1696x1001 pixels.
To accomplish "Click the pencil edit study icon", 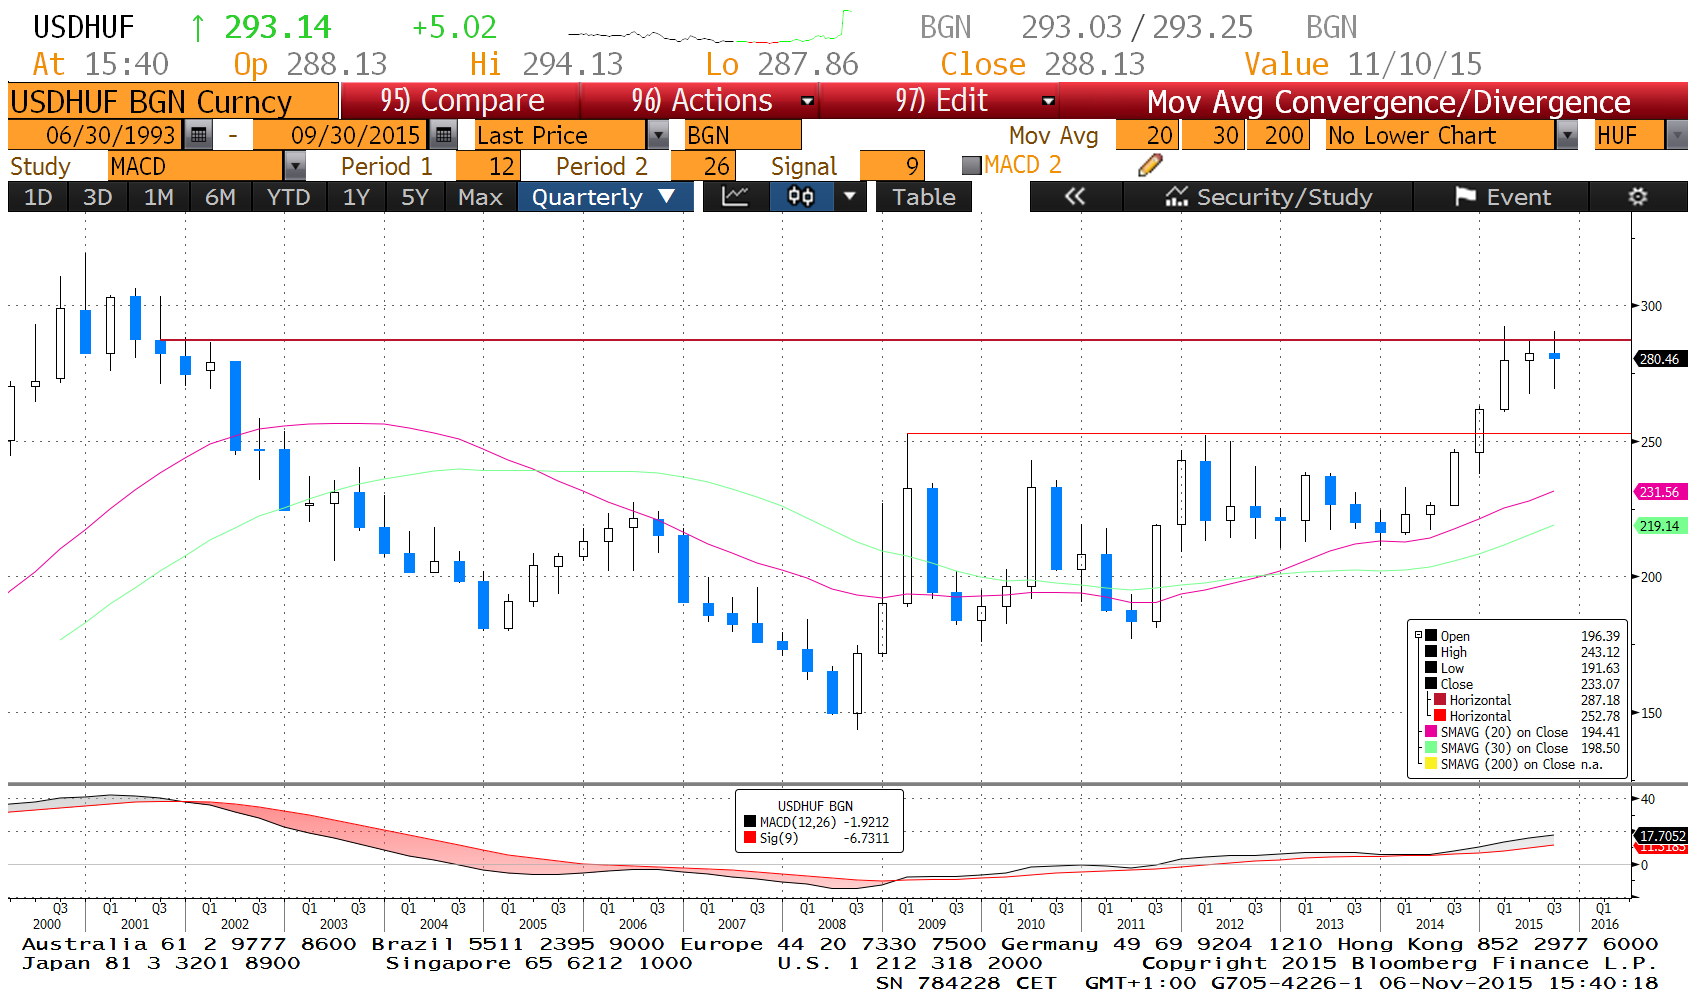I will [1150, 165].
